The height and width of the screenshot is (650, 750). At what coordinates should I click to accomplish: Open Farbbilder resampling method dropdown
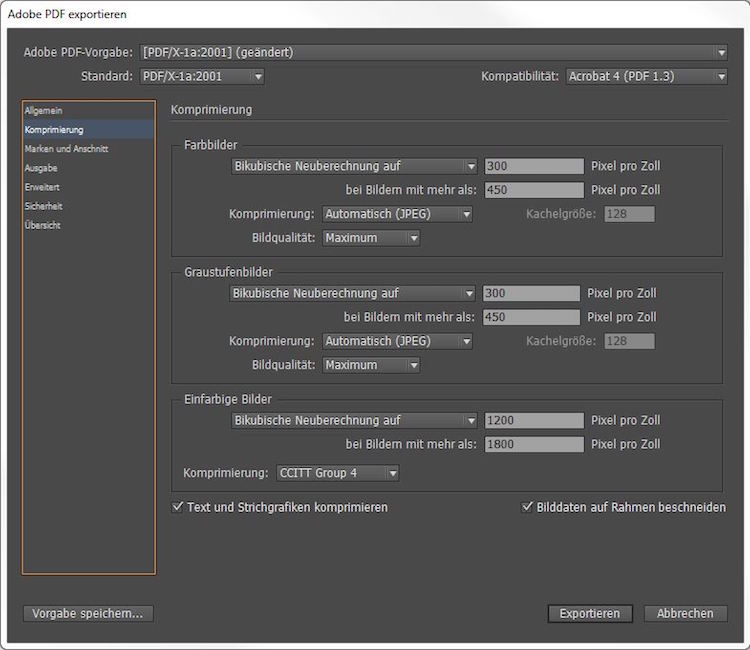tap(354, 166)
